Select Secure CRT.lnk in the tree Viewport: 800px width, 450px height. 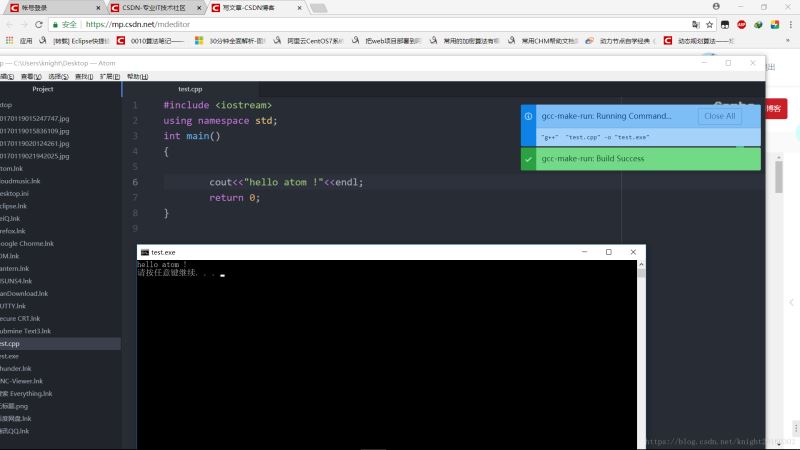pos(20,318)
